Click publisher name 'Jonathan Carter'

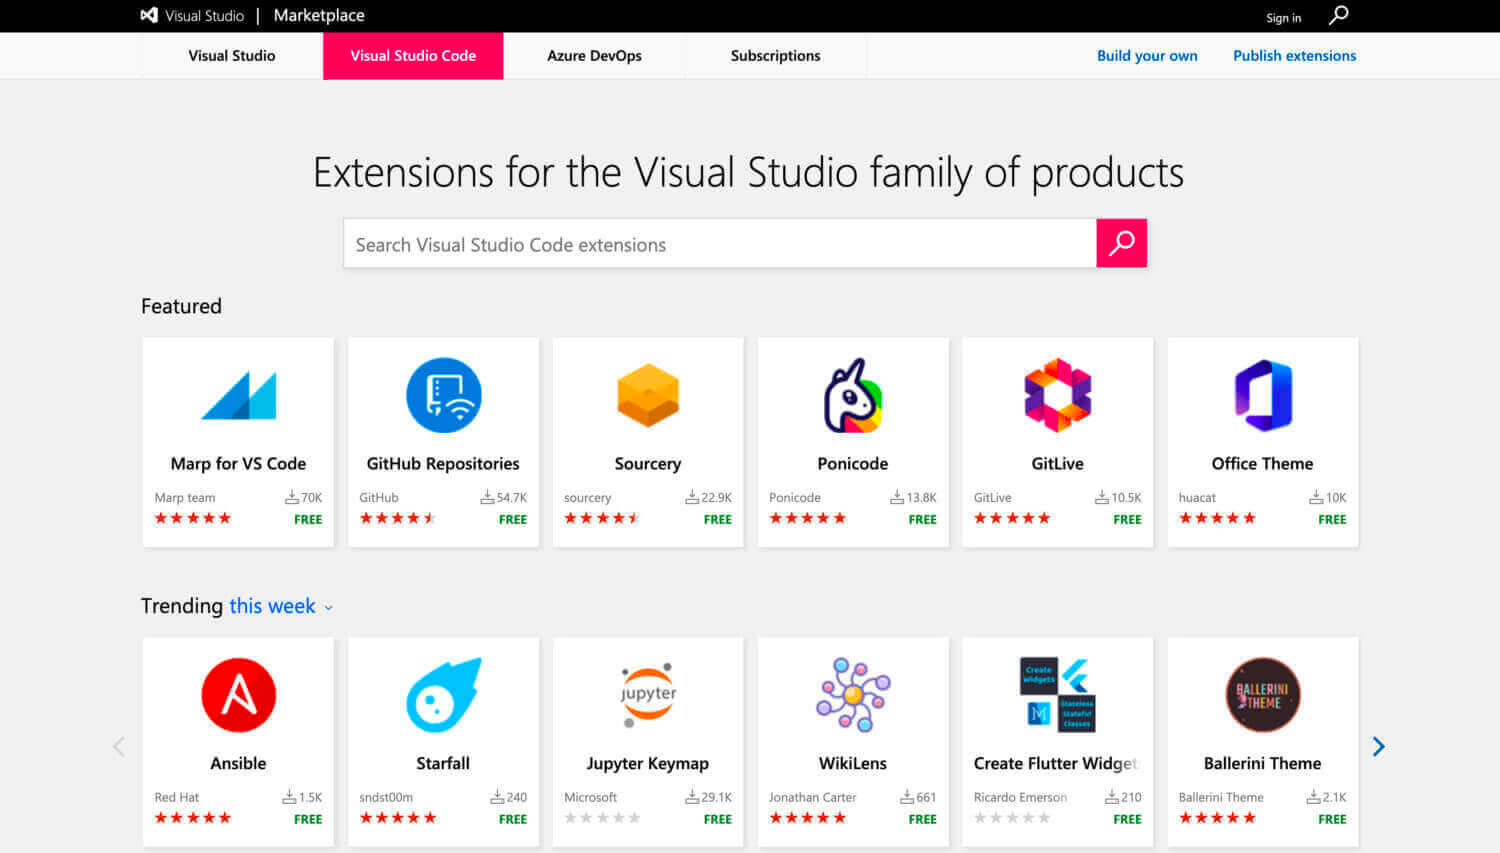(x=812, y=797)
